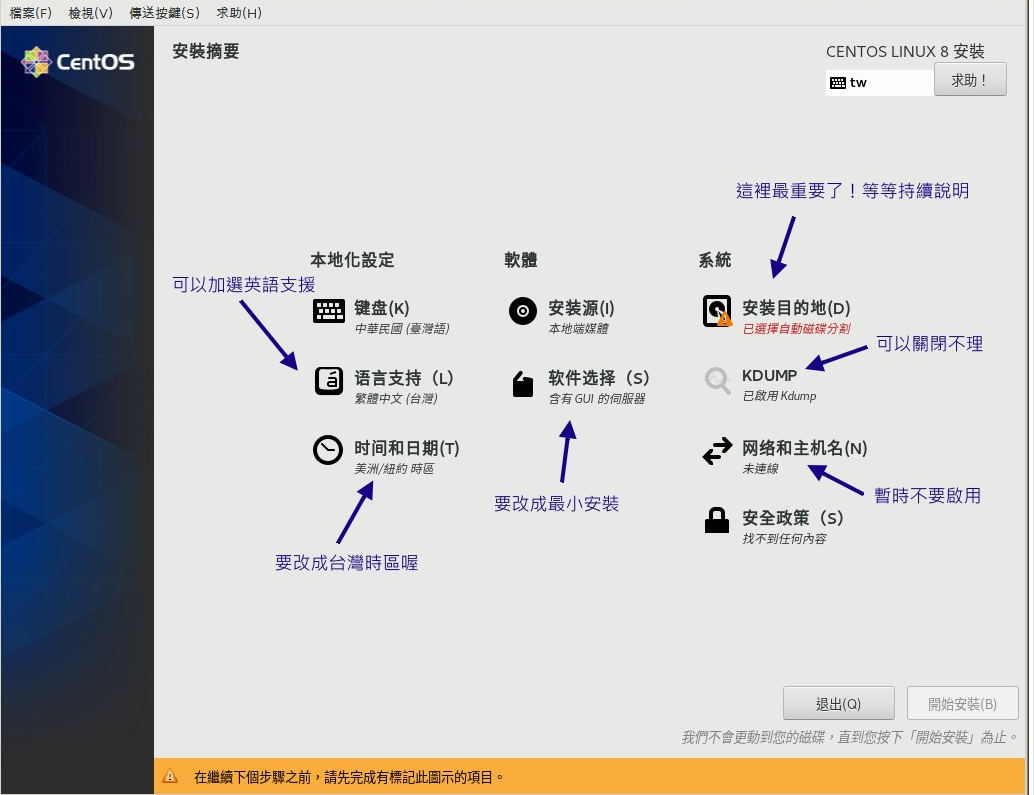
Task: Click the 未連線 network status text
Action: pyautogui.click(x=760, y=468)
